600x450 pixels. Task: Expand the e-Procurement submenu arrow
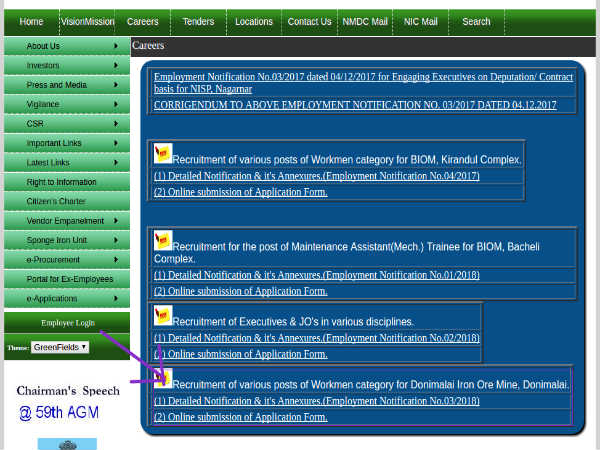click(116, 259)
